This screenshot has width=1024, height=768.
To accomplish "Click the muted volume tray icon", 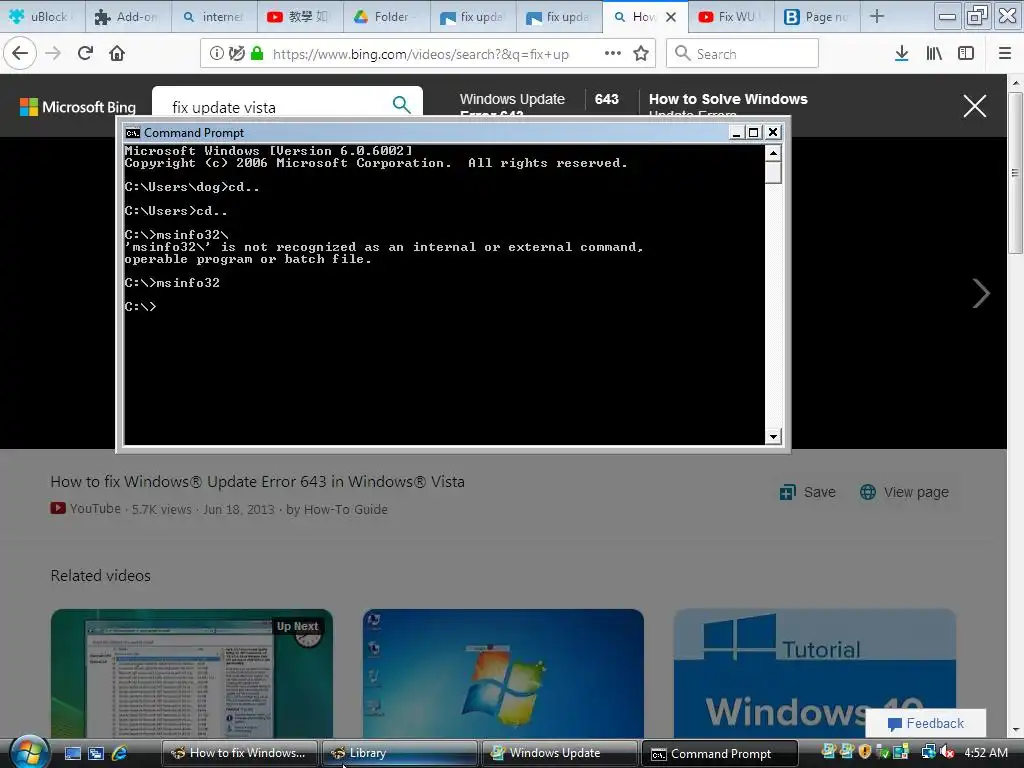I will [x=947, y=753].
